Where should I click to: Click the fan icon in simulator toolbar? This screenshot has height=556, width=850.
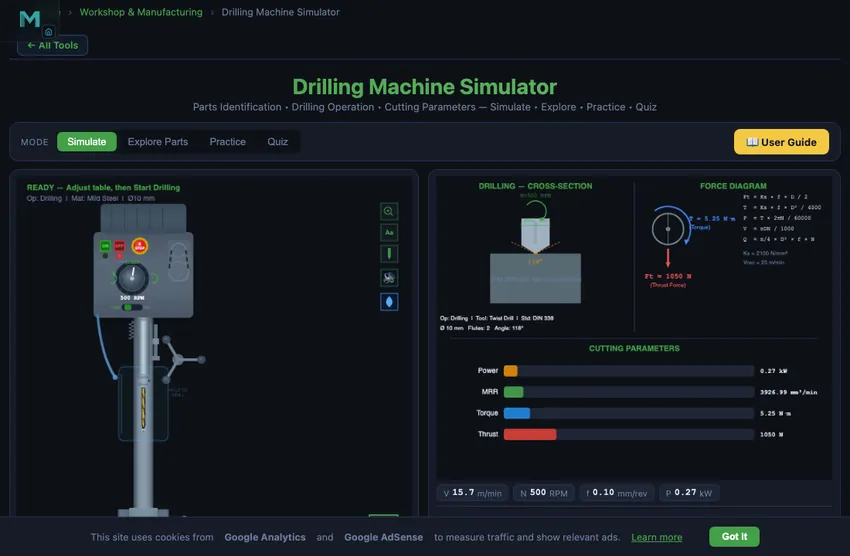click(389, 278)
